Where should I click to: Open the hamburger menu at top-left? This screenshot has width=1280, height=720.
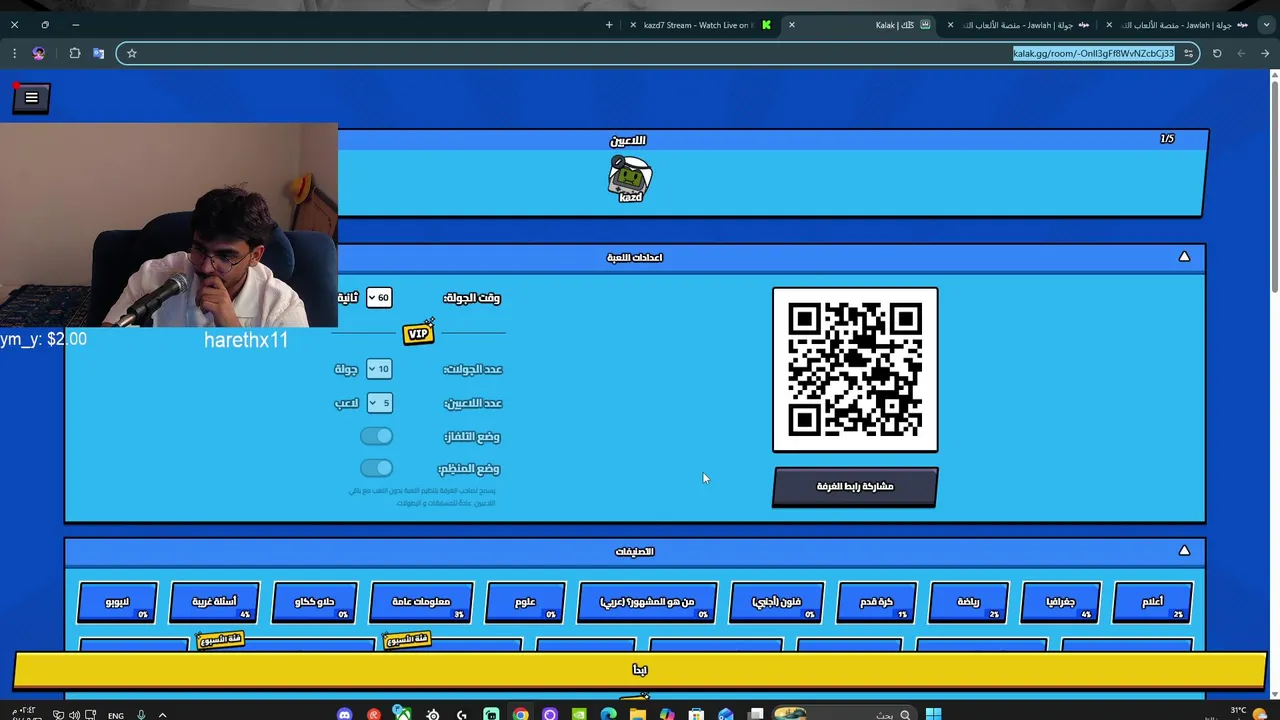31,98
